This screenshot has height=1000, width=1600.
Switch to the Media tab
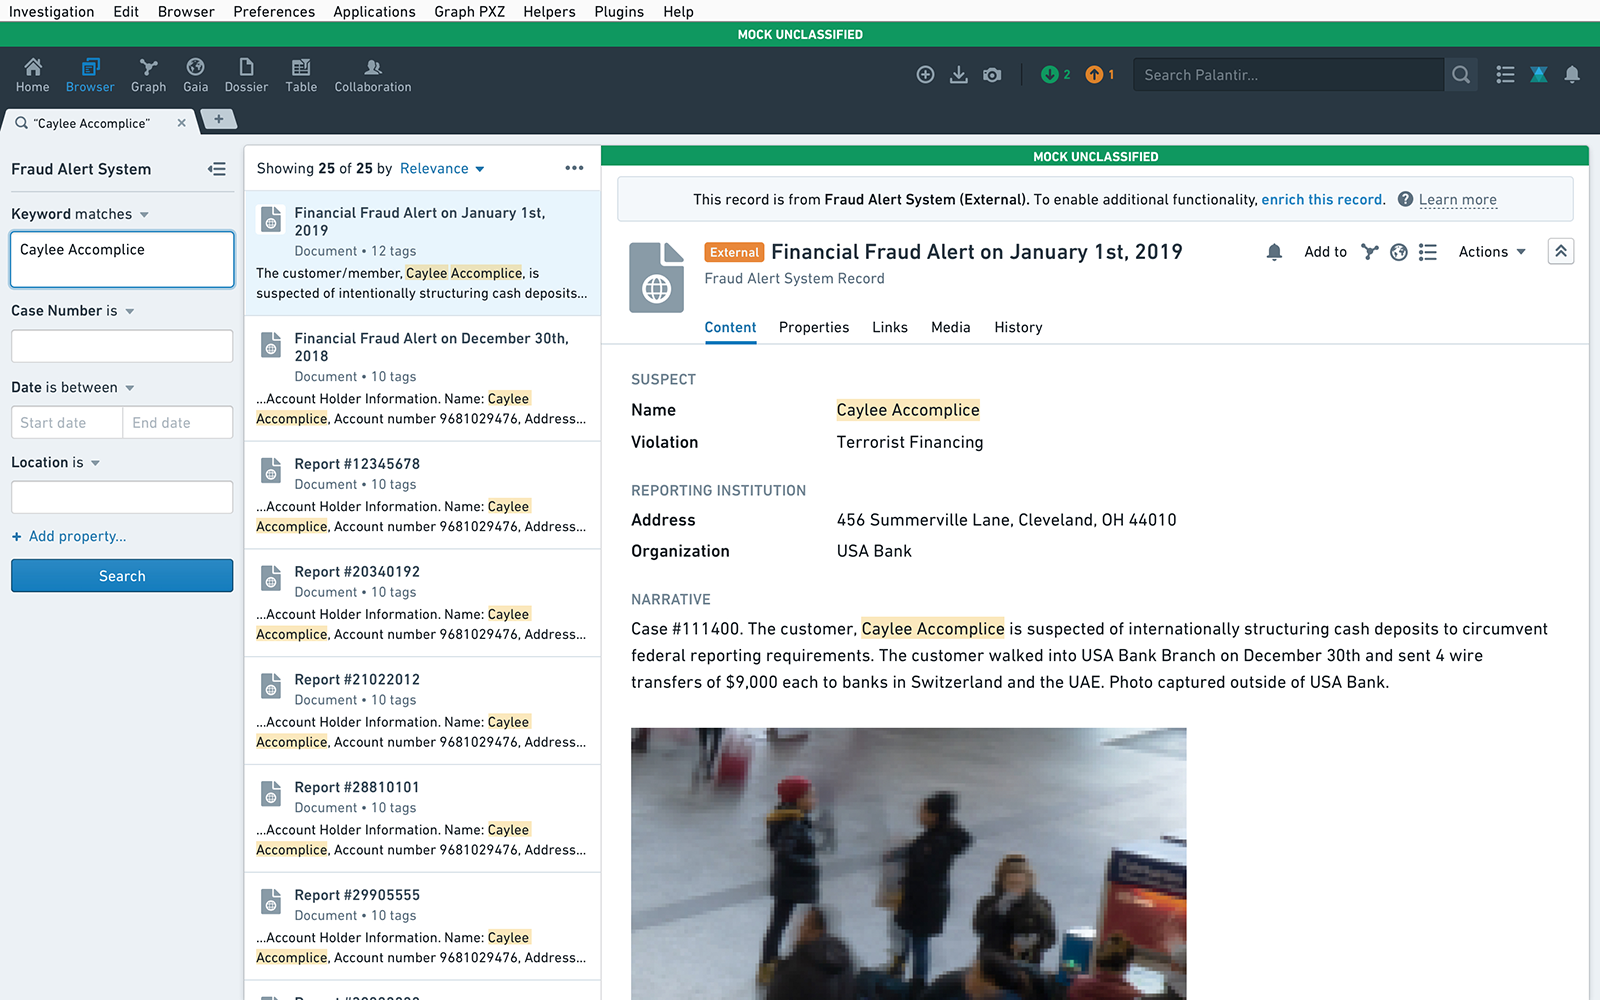coord(951,327)
